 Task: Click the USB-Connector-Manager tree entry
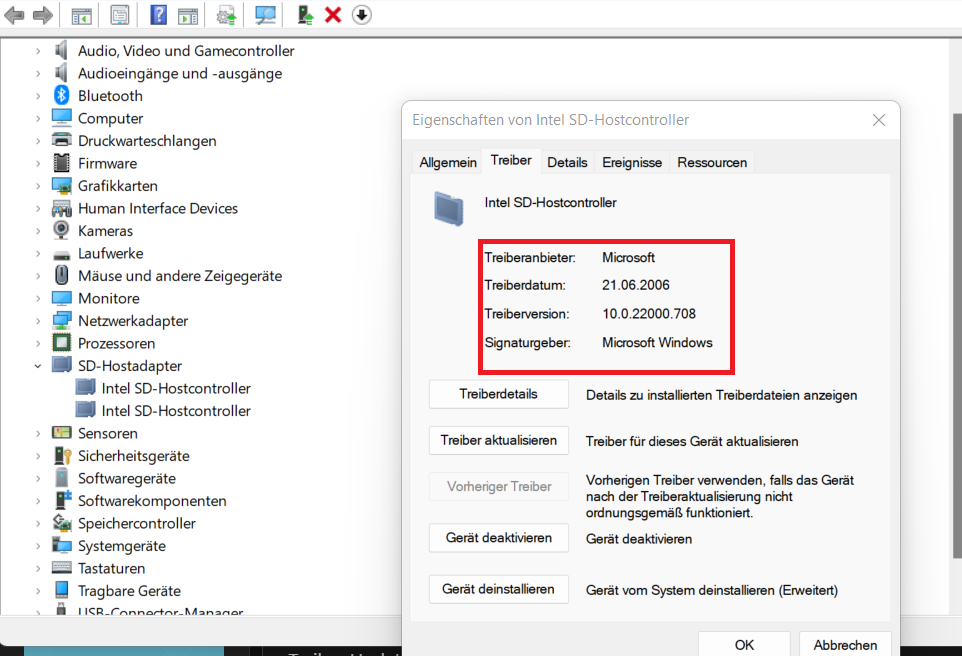(x=160, y=611)
